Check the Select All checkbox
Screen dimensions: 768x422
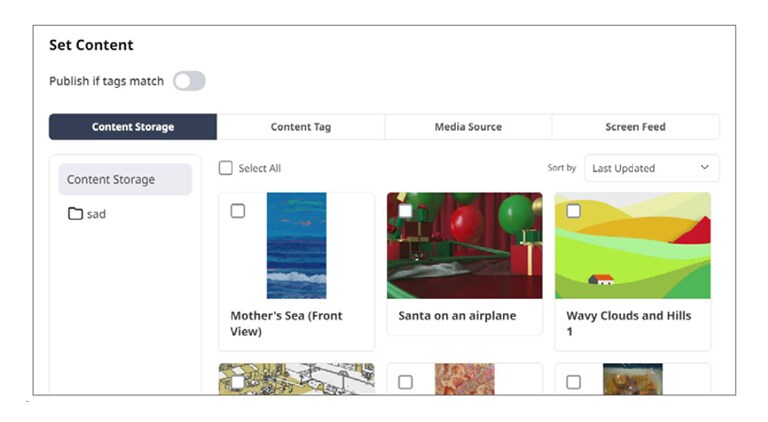point(226,168)
